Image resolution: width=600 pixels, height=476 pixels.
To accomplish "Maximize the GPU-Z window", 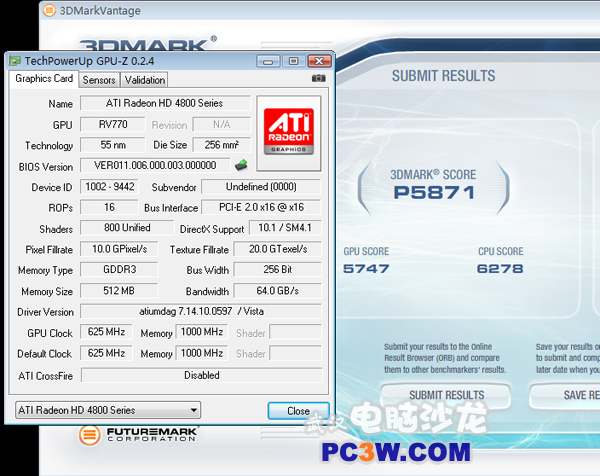I will [293, 61].
